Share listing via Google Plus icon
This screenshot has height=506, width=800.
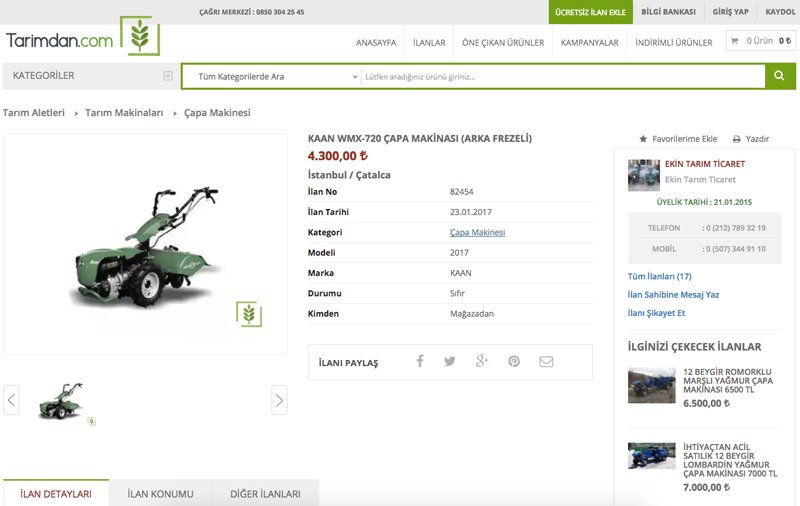[482, 361]
